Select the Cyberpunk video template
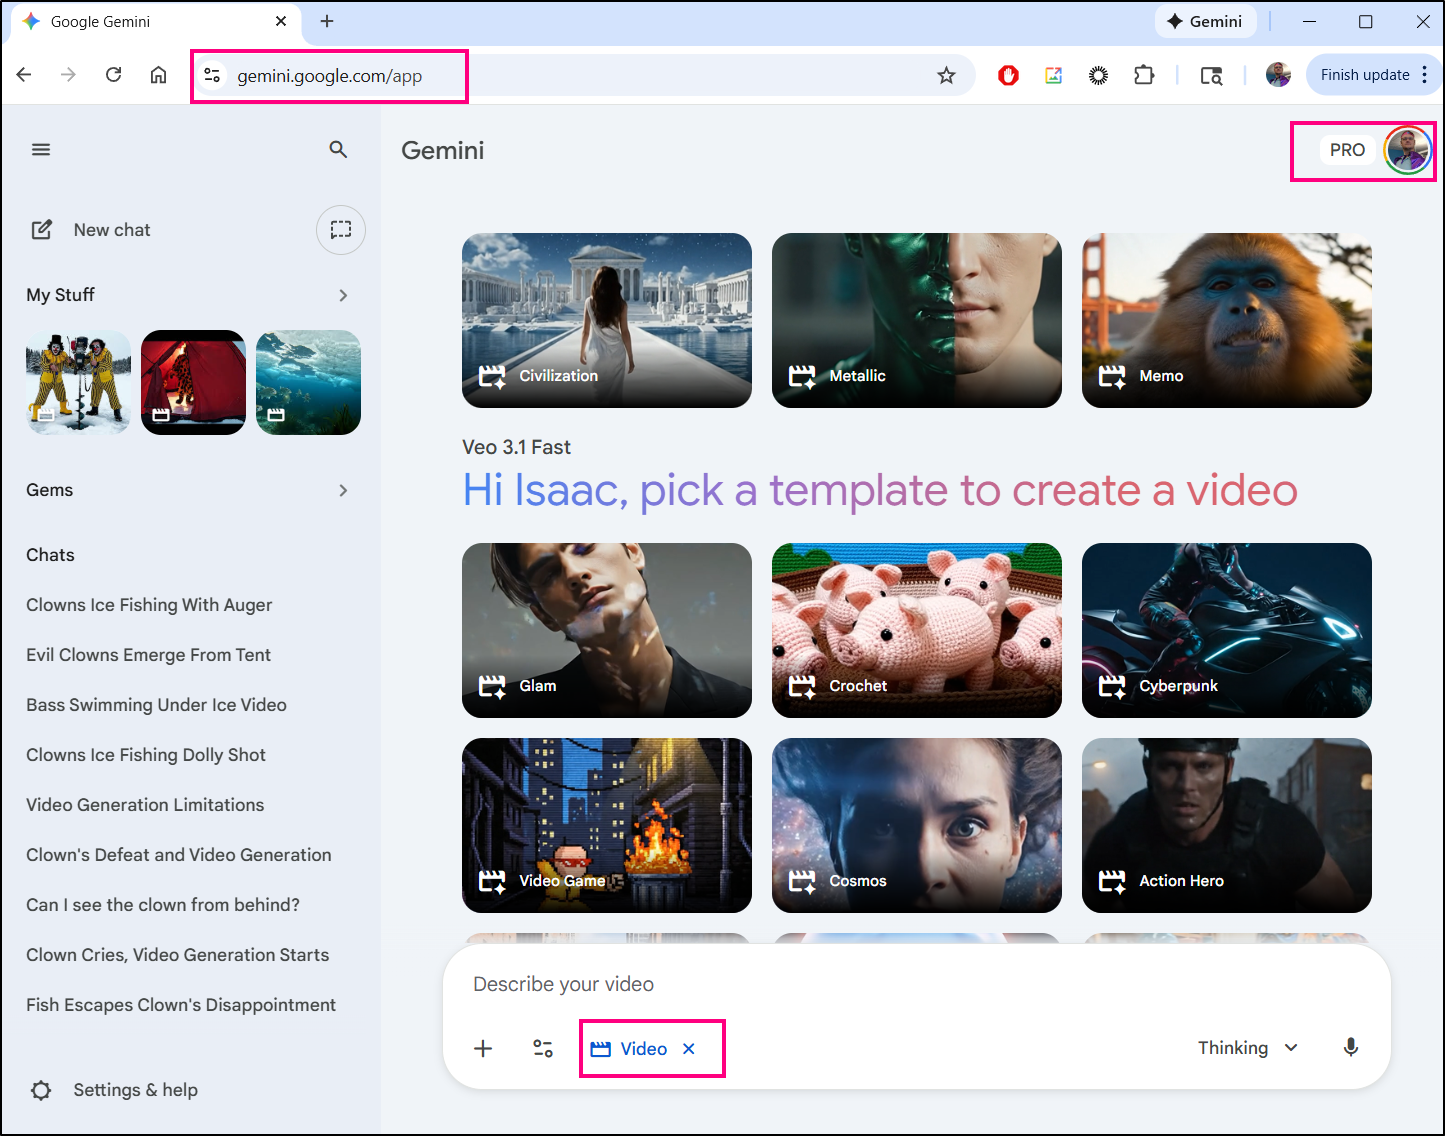Screen dimensions: 1445x1136 pyautogui.click(x=1226, y=630)
